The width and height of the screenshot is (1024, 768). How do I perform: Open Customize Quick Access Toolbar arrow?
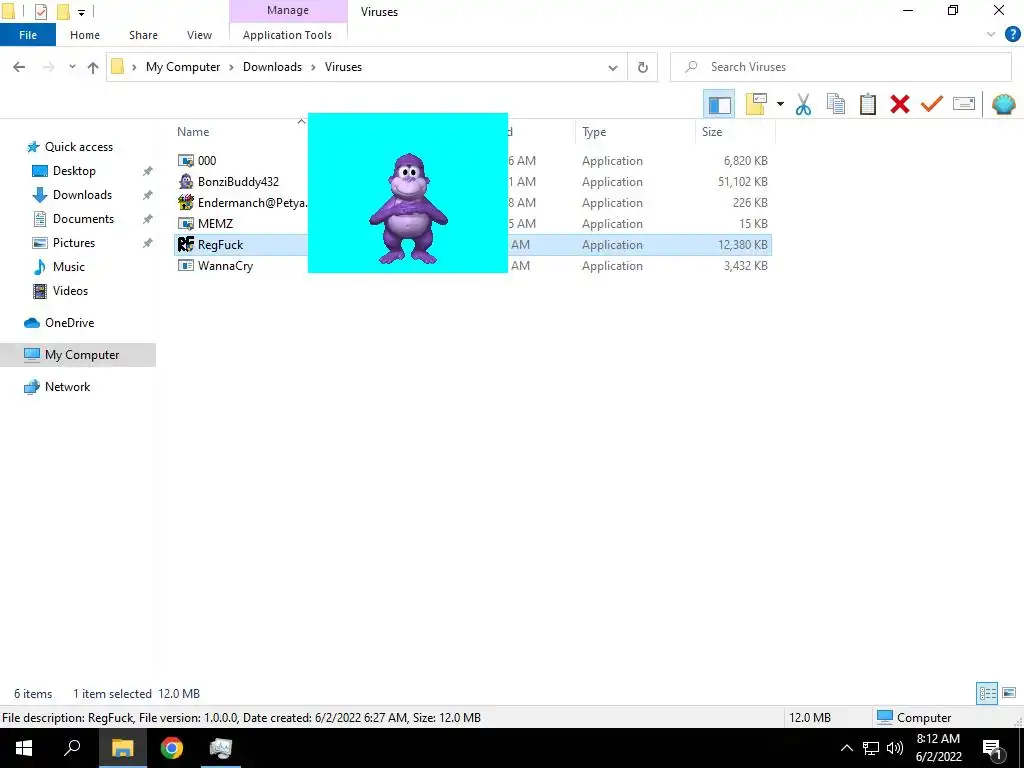(x=82, y=12)
